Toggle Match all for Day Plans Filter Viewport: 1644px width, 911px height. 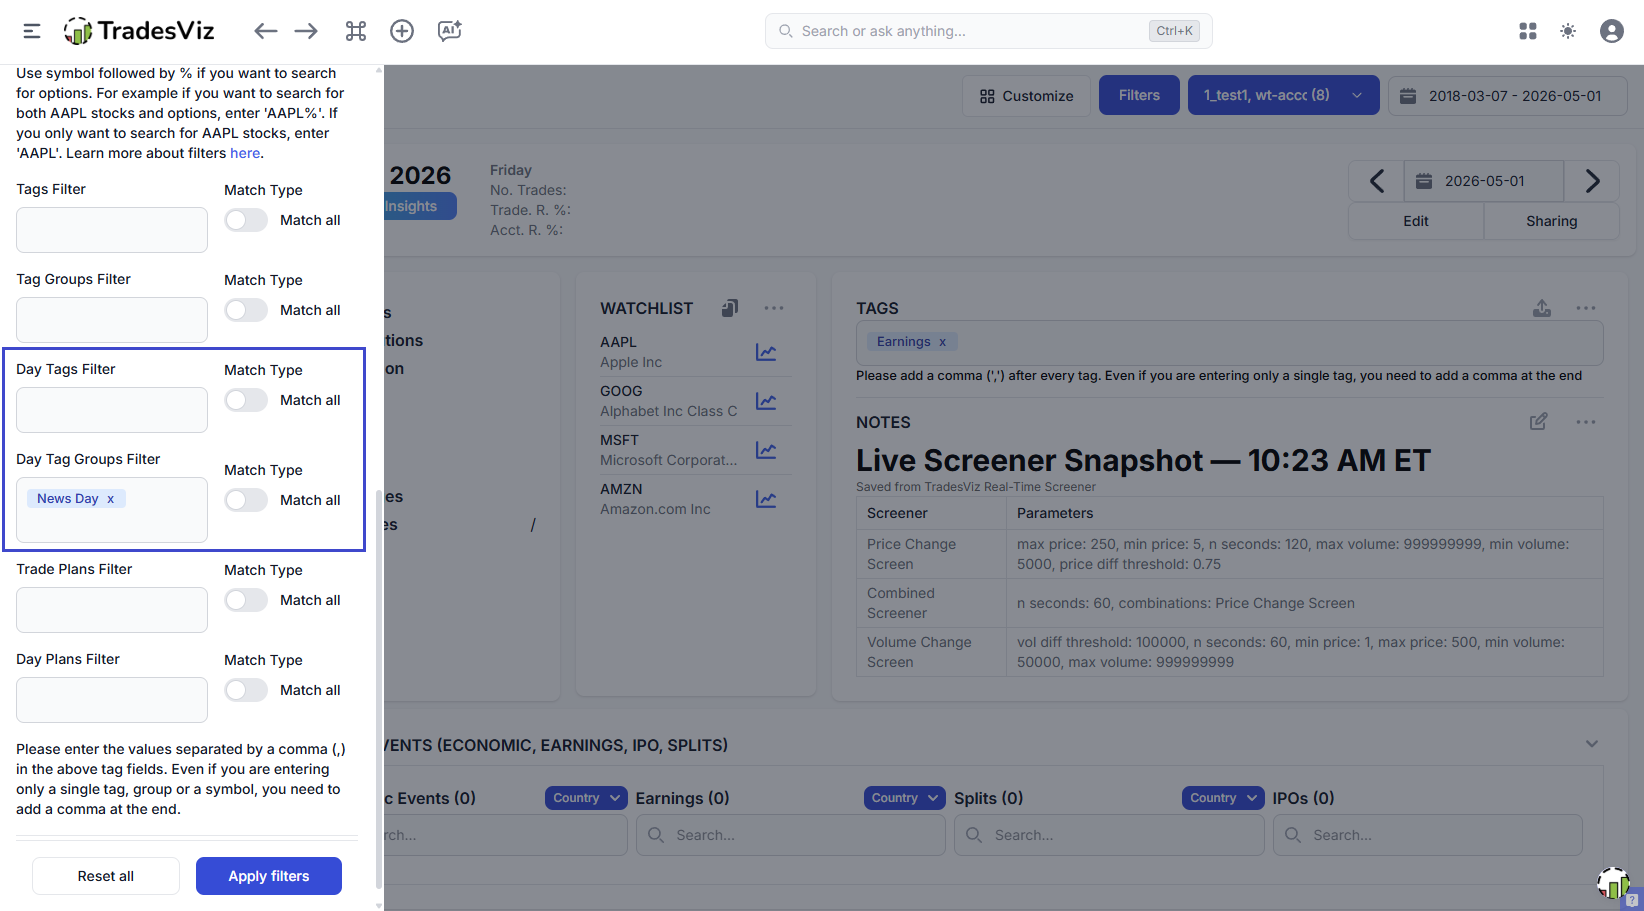pyautogui.click(x=246, y=690)
